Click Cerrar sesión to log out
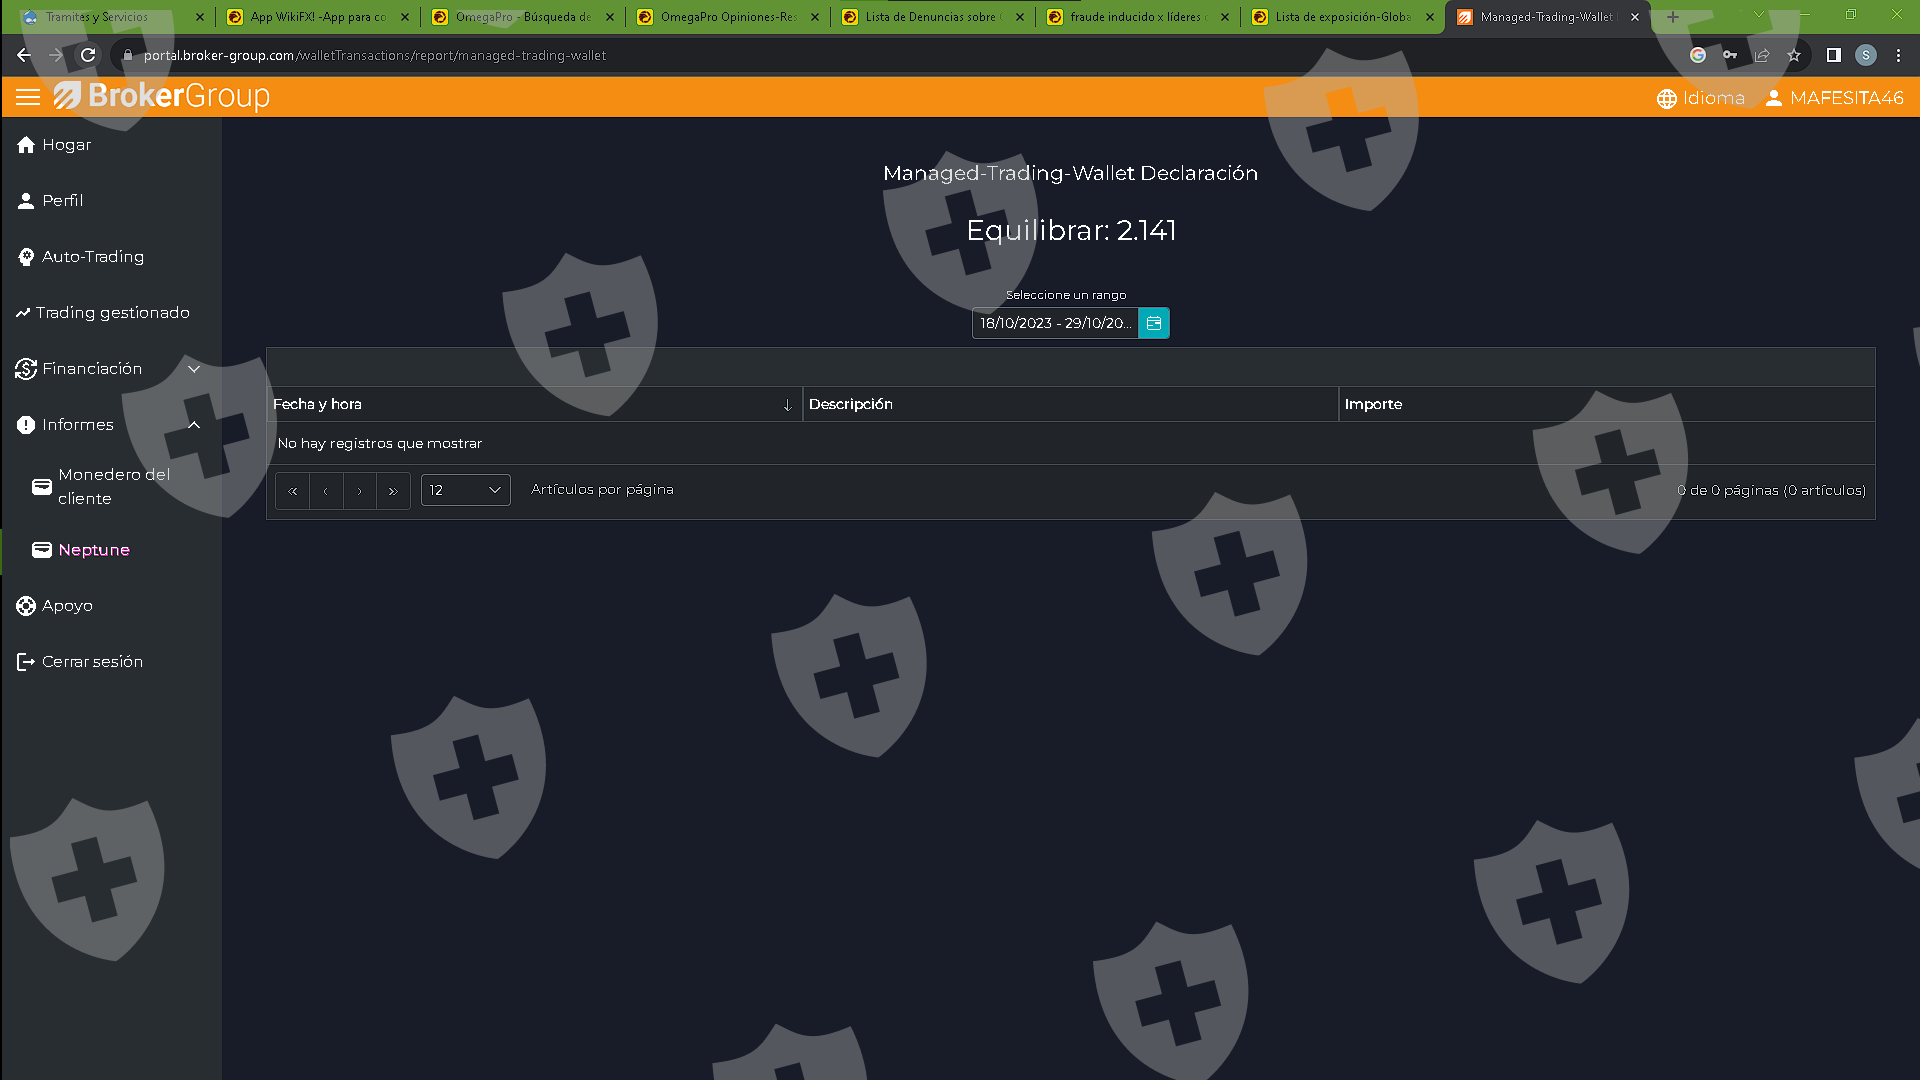This screenshot has width=1920, height=1080. [92, 662]
